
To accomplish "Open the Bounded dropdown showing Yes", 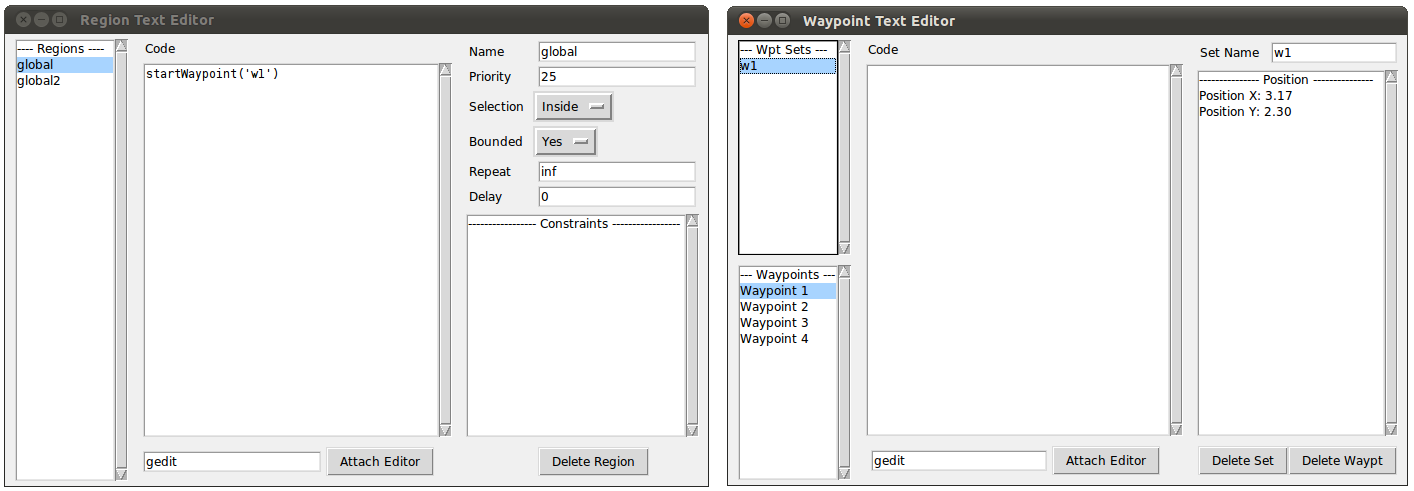I will point(566,142).
